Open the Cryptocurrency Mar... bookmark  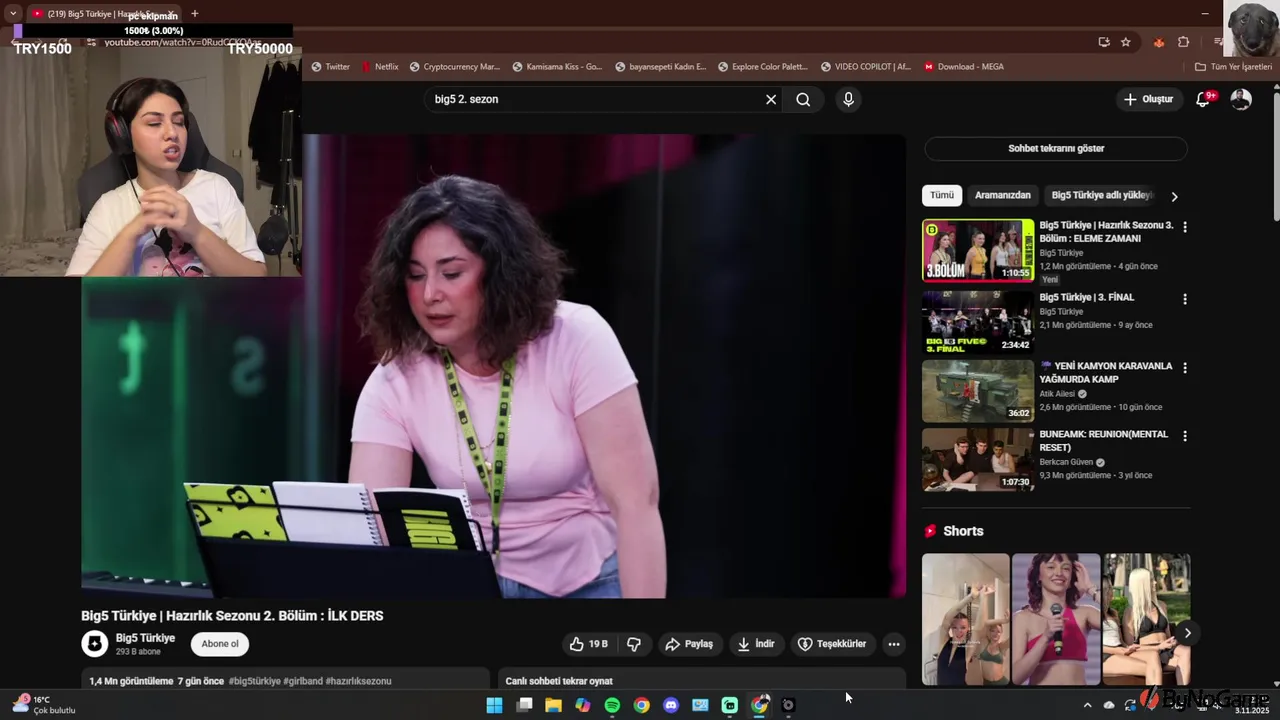pos(454,67)
